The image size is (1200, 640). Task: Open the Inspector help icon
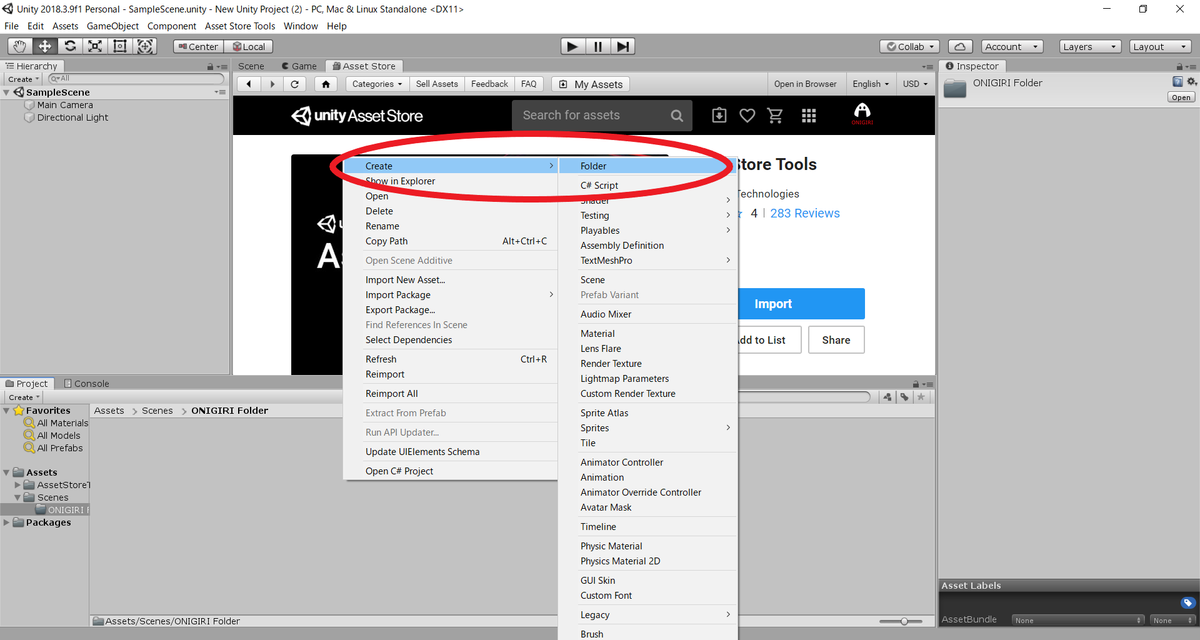click(1178, 82)
